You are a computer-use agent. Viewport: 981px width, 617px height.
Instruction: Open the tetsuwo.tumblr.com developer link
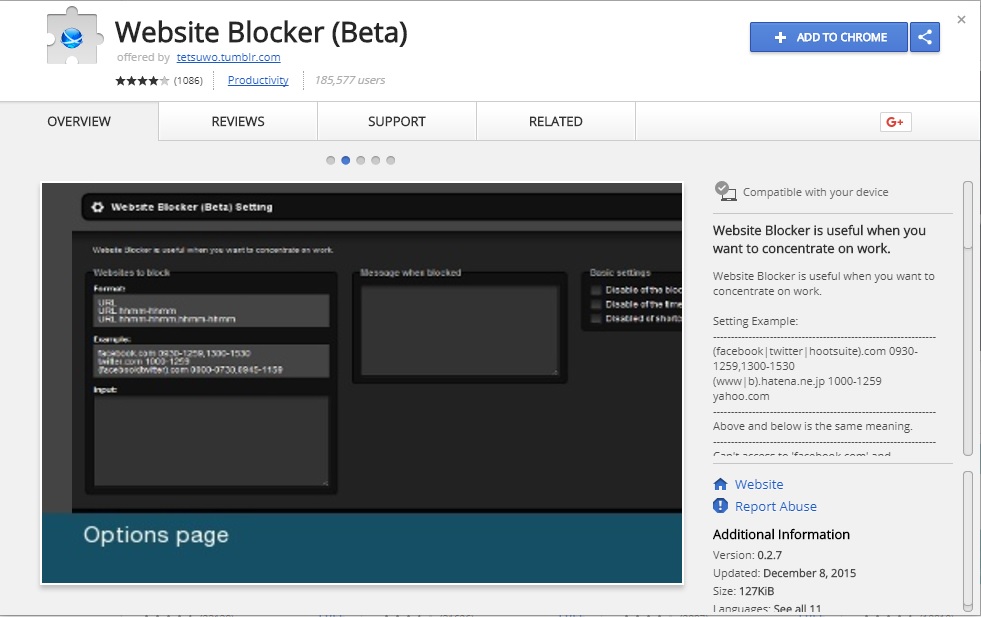coord(228,57)
